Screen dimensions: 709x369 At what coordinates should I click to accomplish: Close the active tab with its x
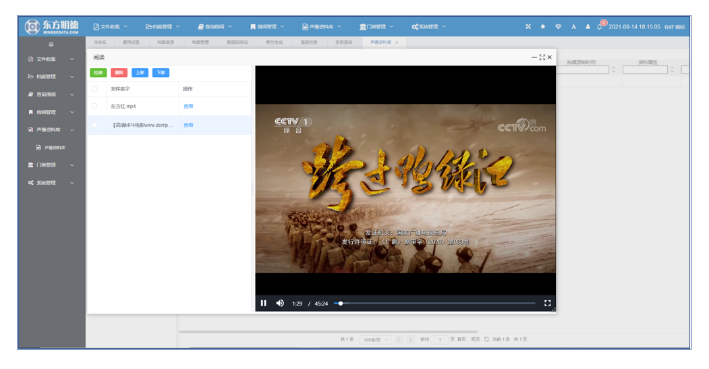pyautogui.click(x=397, y=43)
